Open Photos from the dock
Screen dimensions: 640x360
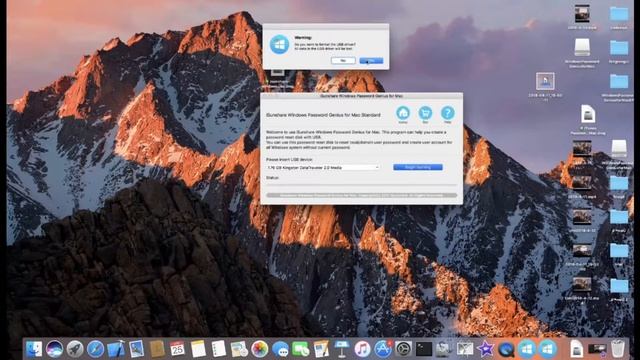click(x=260, y=349)
